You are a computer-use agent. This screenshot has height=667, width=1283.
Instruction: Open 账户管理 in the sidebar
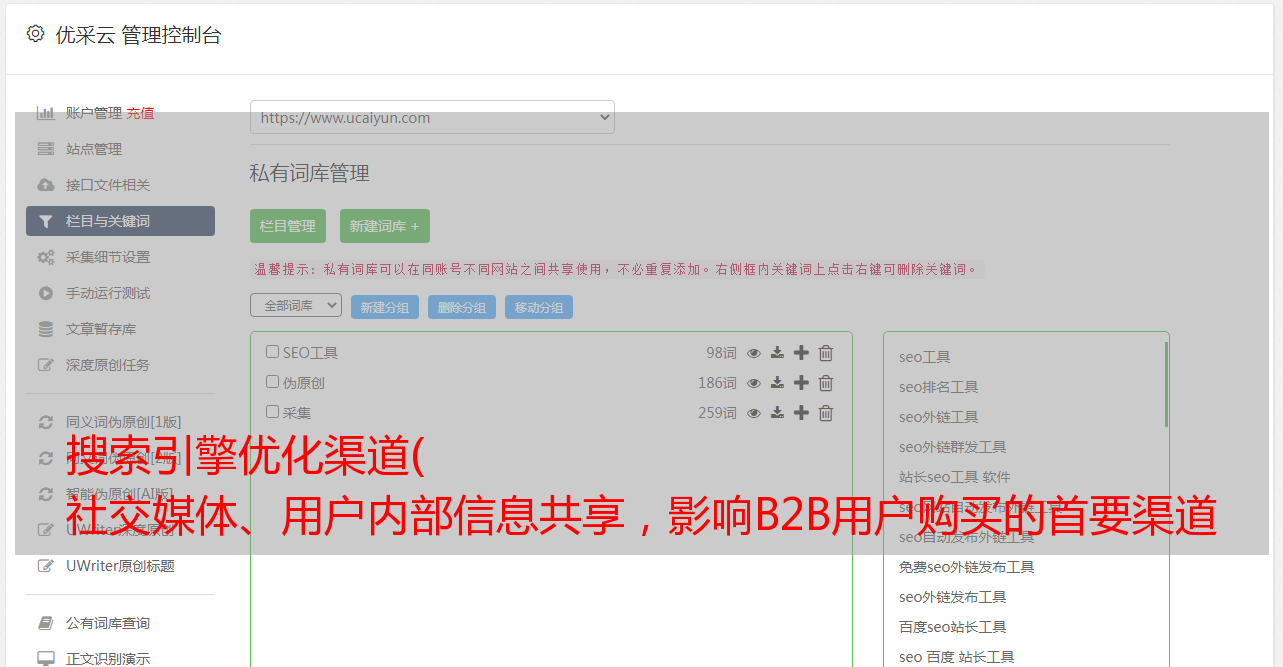93,113
